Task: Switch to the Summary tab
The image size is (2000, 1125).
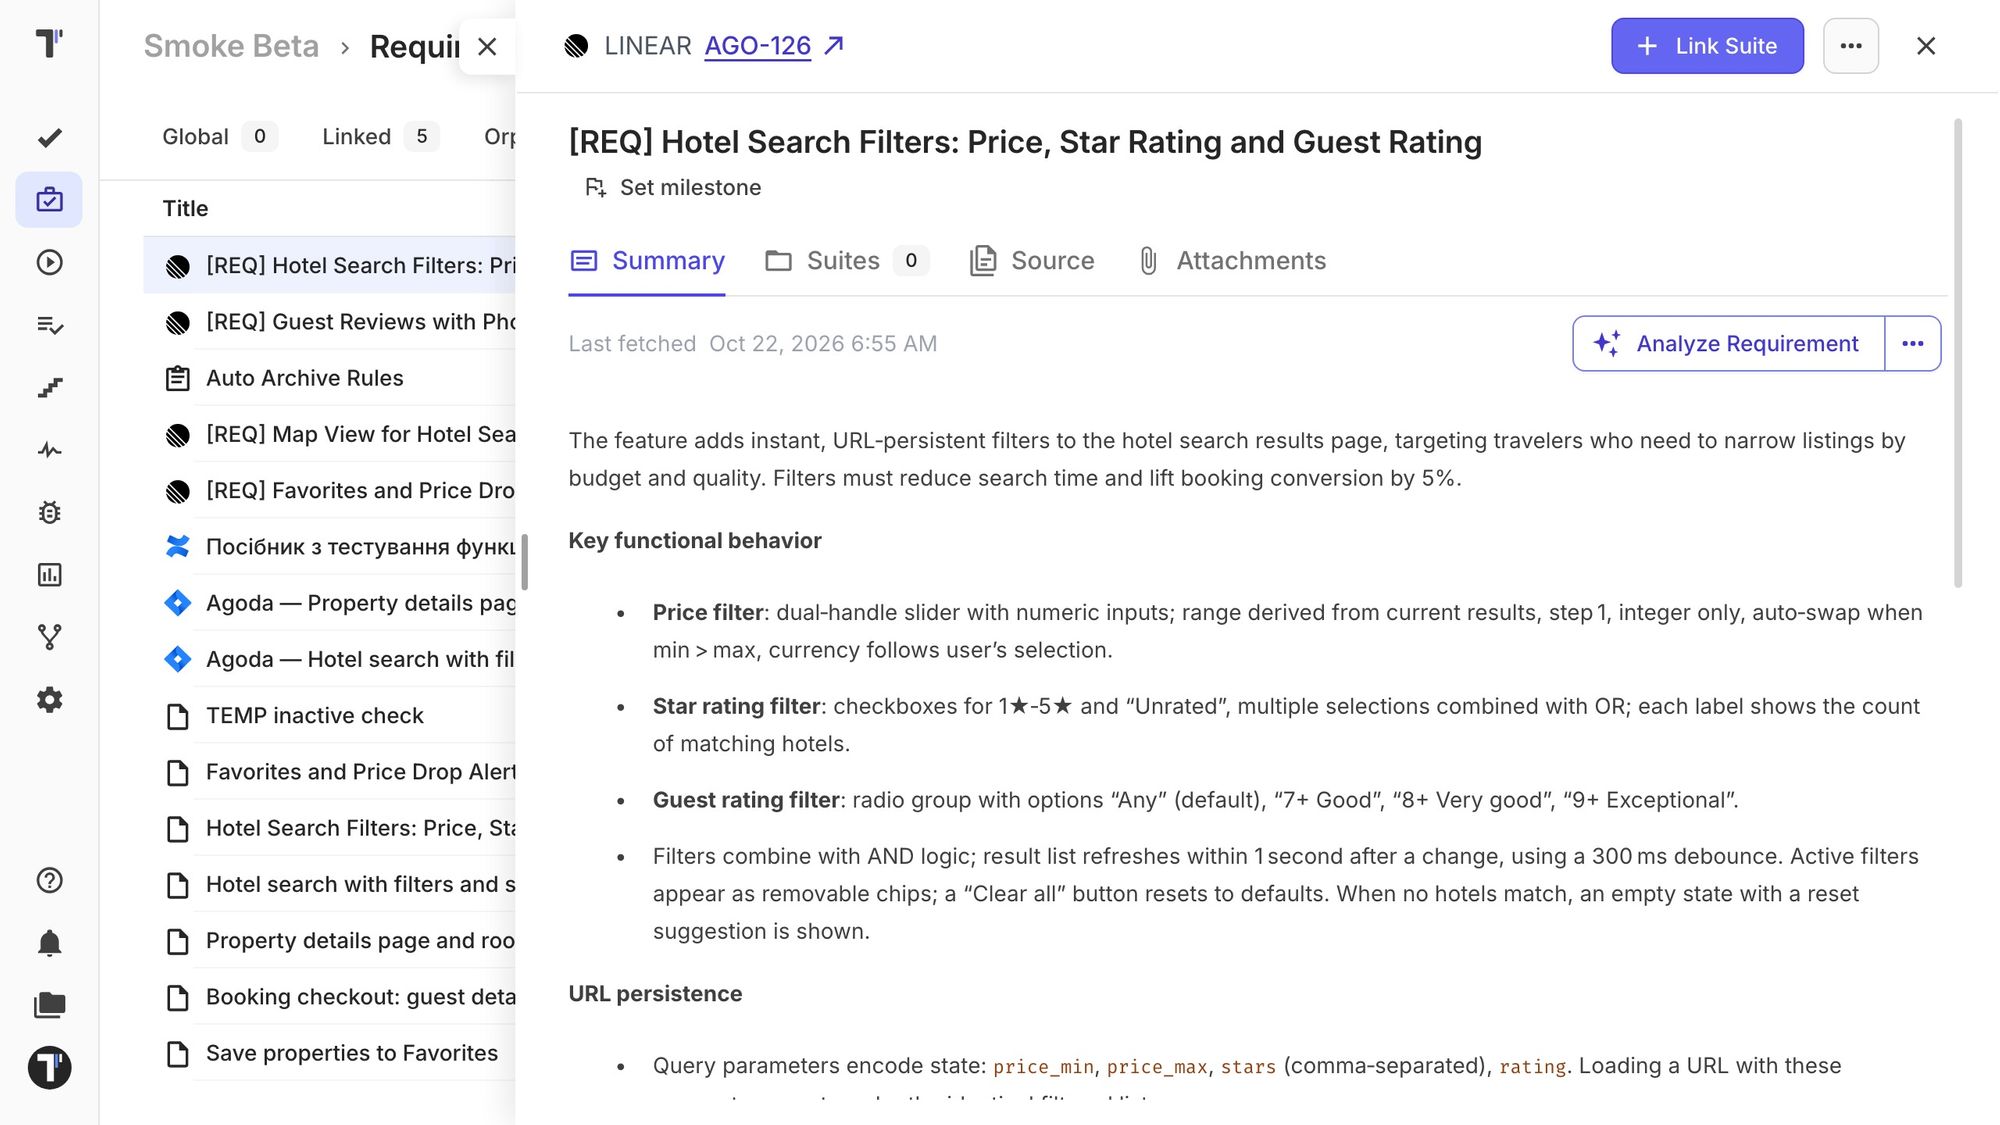Action: point(647,261)
